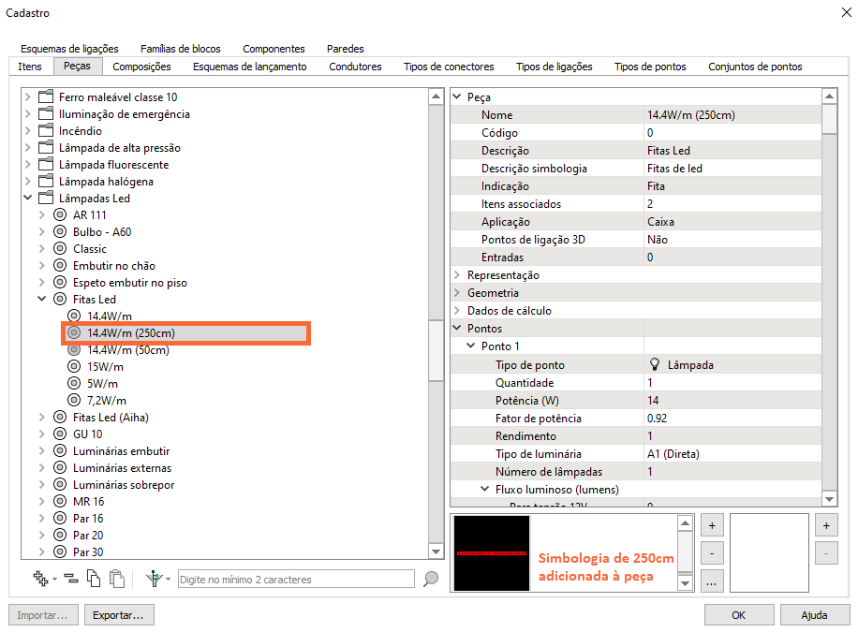
Task: Click the add new item icon in bottom toolbar
Action: (x=41, y=579)
